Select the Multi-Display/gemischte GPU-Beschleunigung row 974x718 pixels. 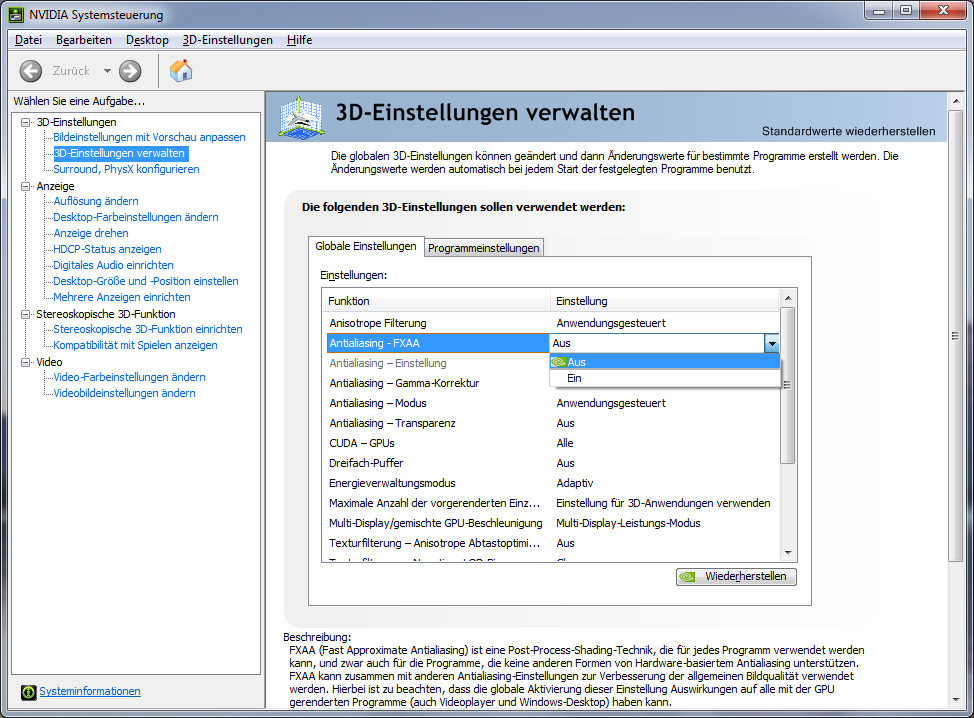click(x=553, y=523)
